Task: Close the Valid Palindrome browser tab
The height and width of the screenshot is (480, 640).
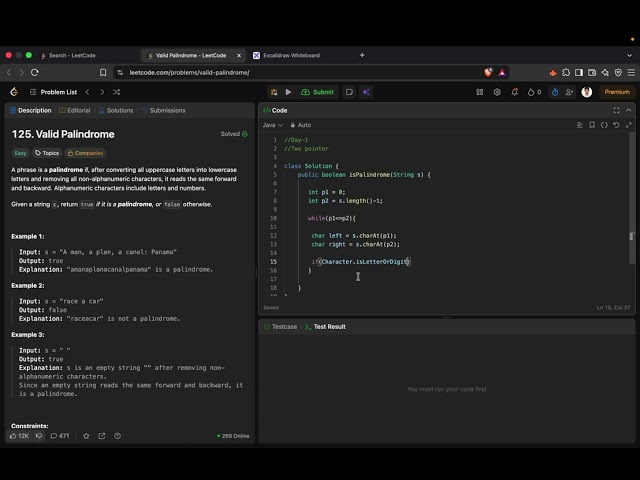Action: 239,56
